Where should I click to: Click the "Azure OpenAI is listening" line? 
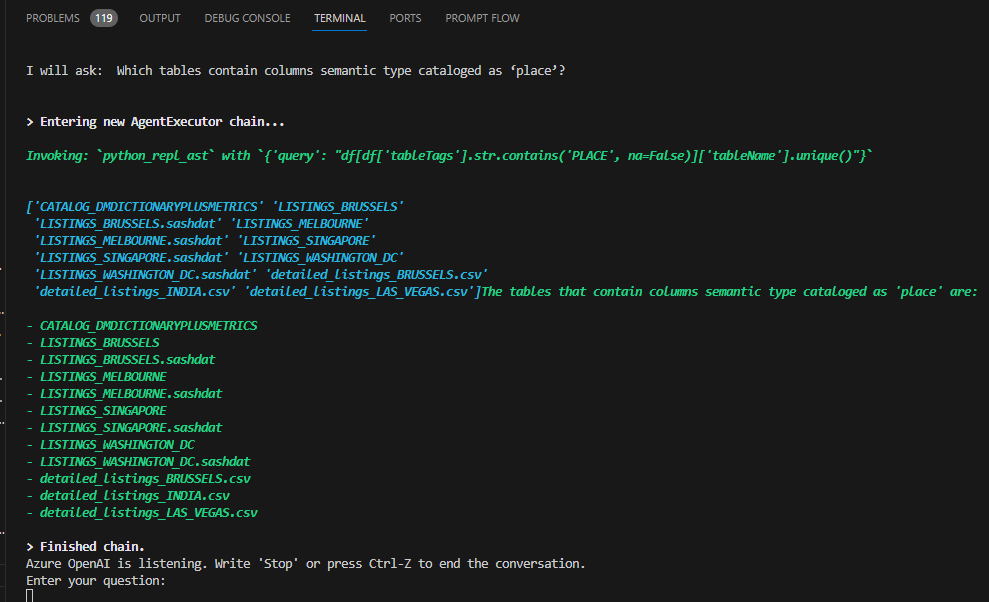click(305, 563)
